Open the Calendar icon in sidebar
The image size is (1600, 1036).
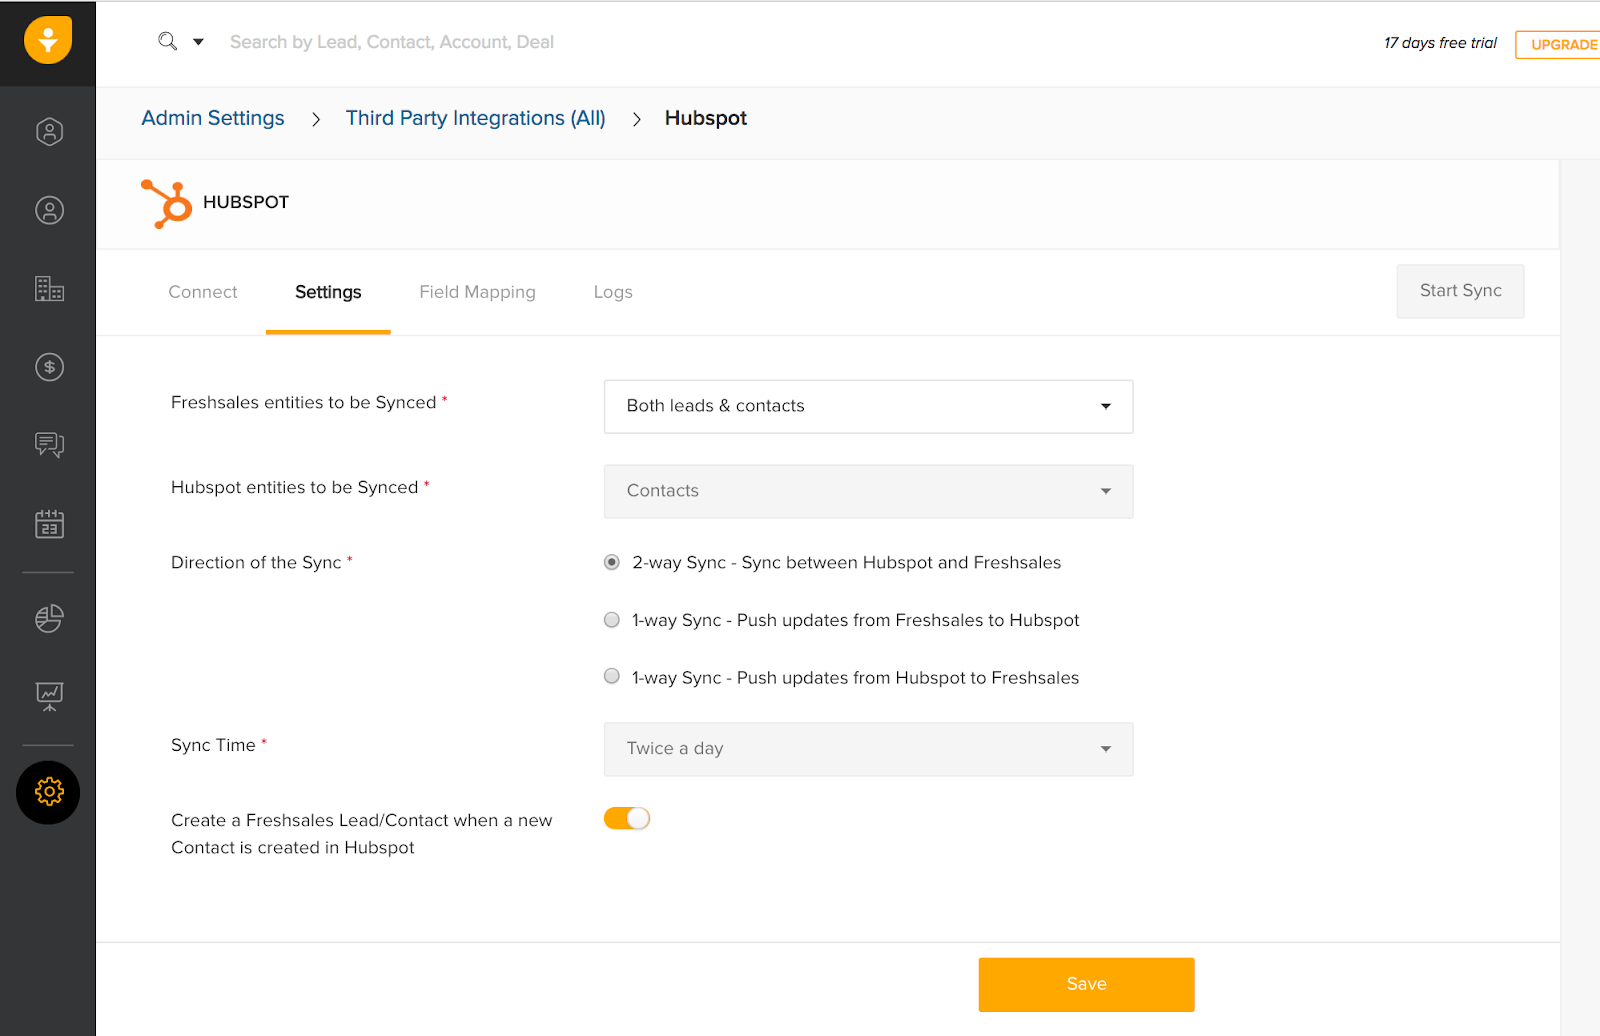click(x=49, y=523)
